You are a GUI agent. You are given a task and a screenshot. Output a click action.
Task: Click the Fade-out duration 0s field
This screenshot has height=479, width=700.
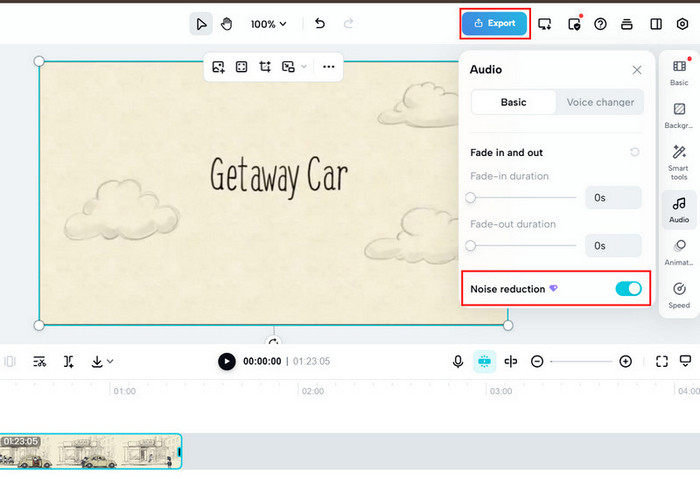[613, 246]
